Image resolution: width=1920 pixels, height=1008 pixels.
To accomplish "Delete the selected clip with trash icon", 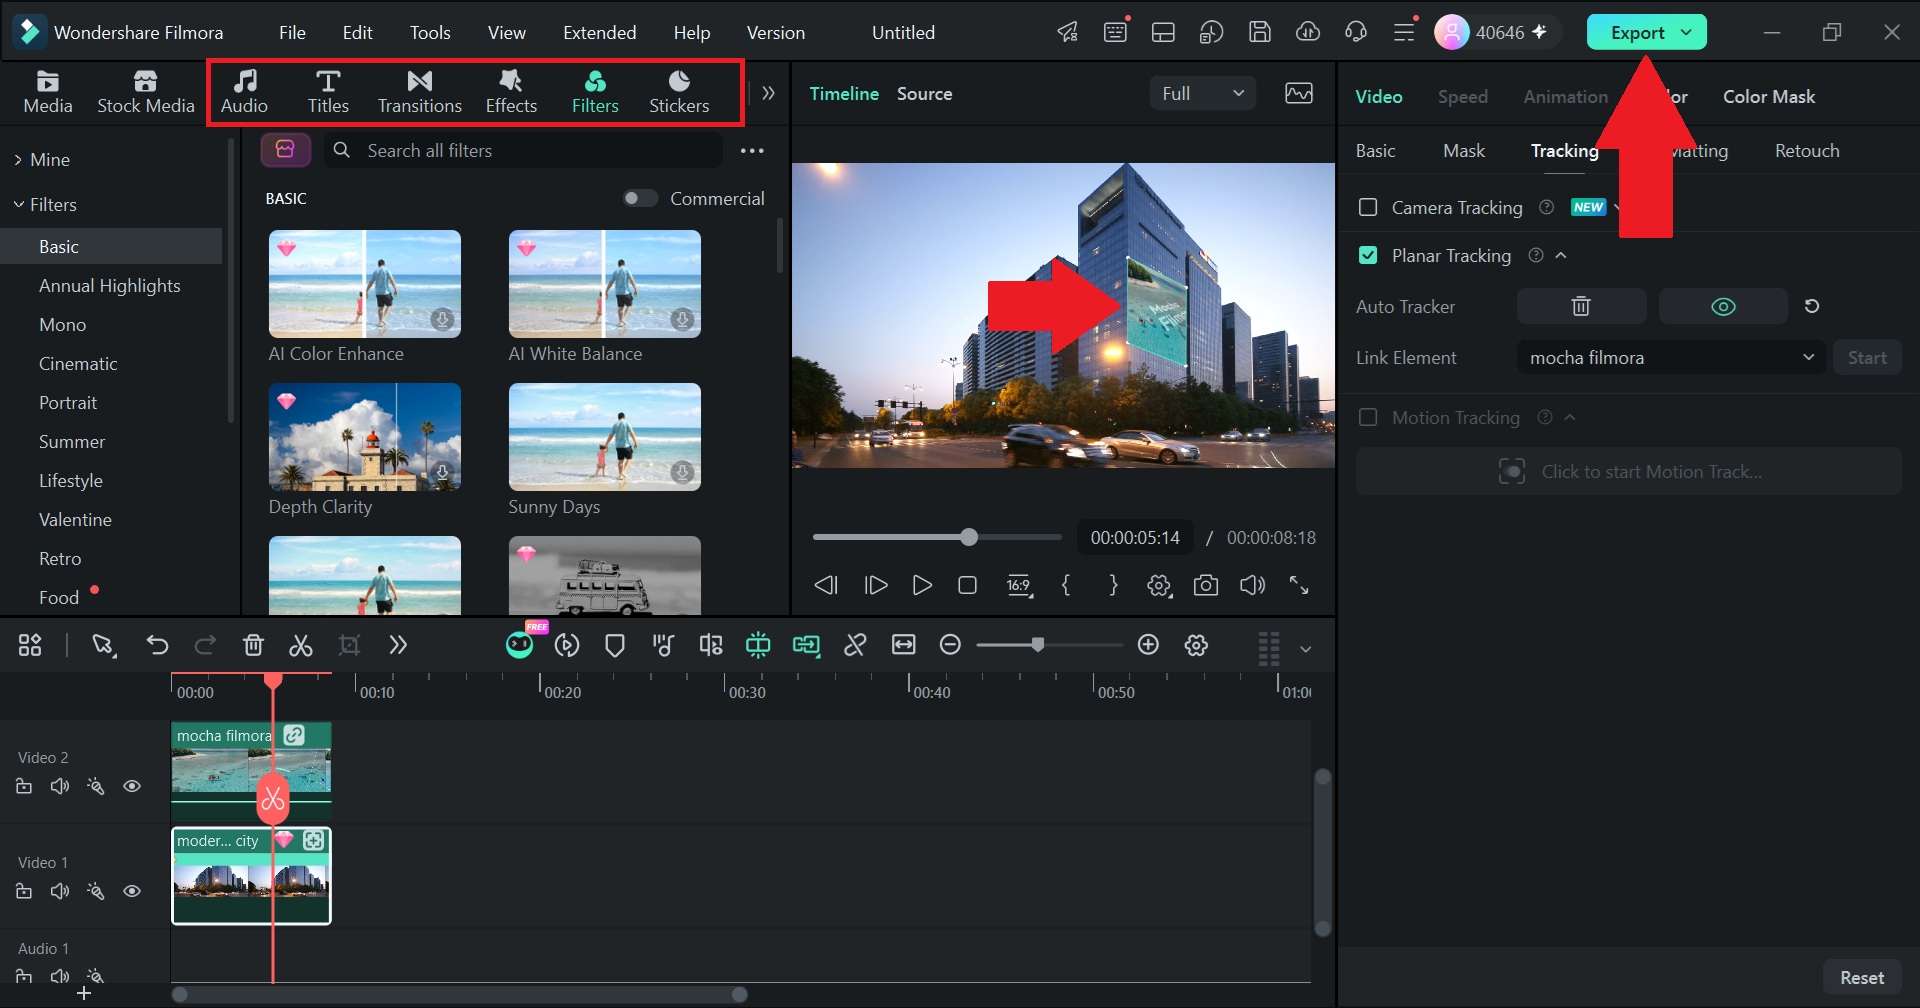I will 253,646.
